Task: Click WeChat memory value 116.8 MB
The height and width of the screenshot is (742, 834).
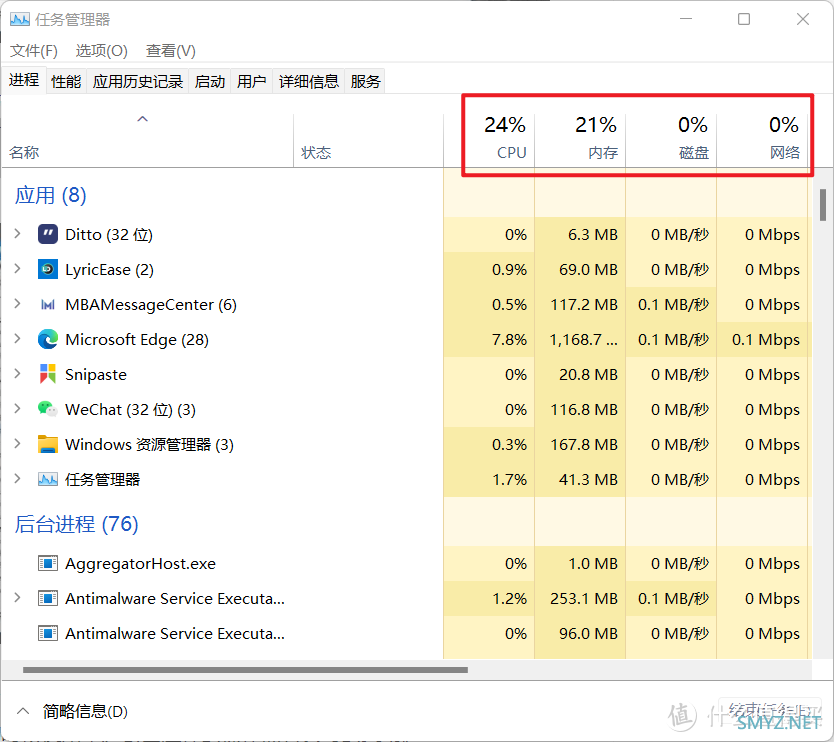Action: (584, 410)
